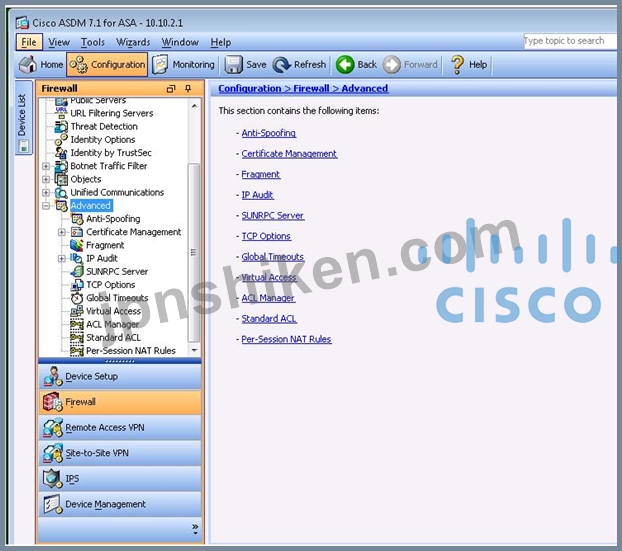Open the Per-Session NAT Rules link
622x551 pixels.
tap(286, 339)
